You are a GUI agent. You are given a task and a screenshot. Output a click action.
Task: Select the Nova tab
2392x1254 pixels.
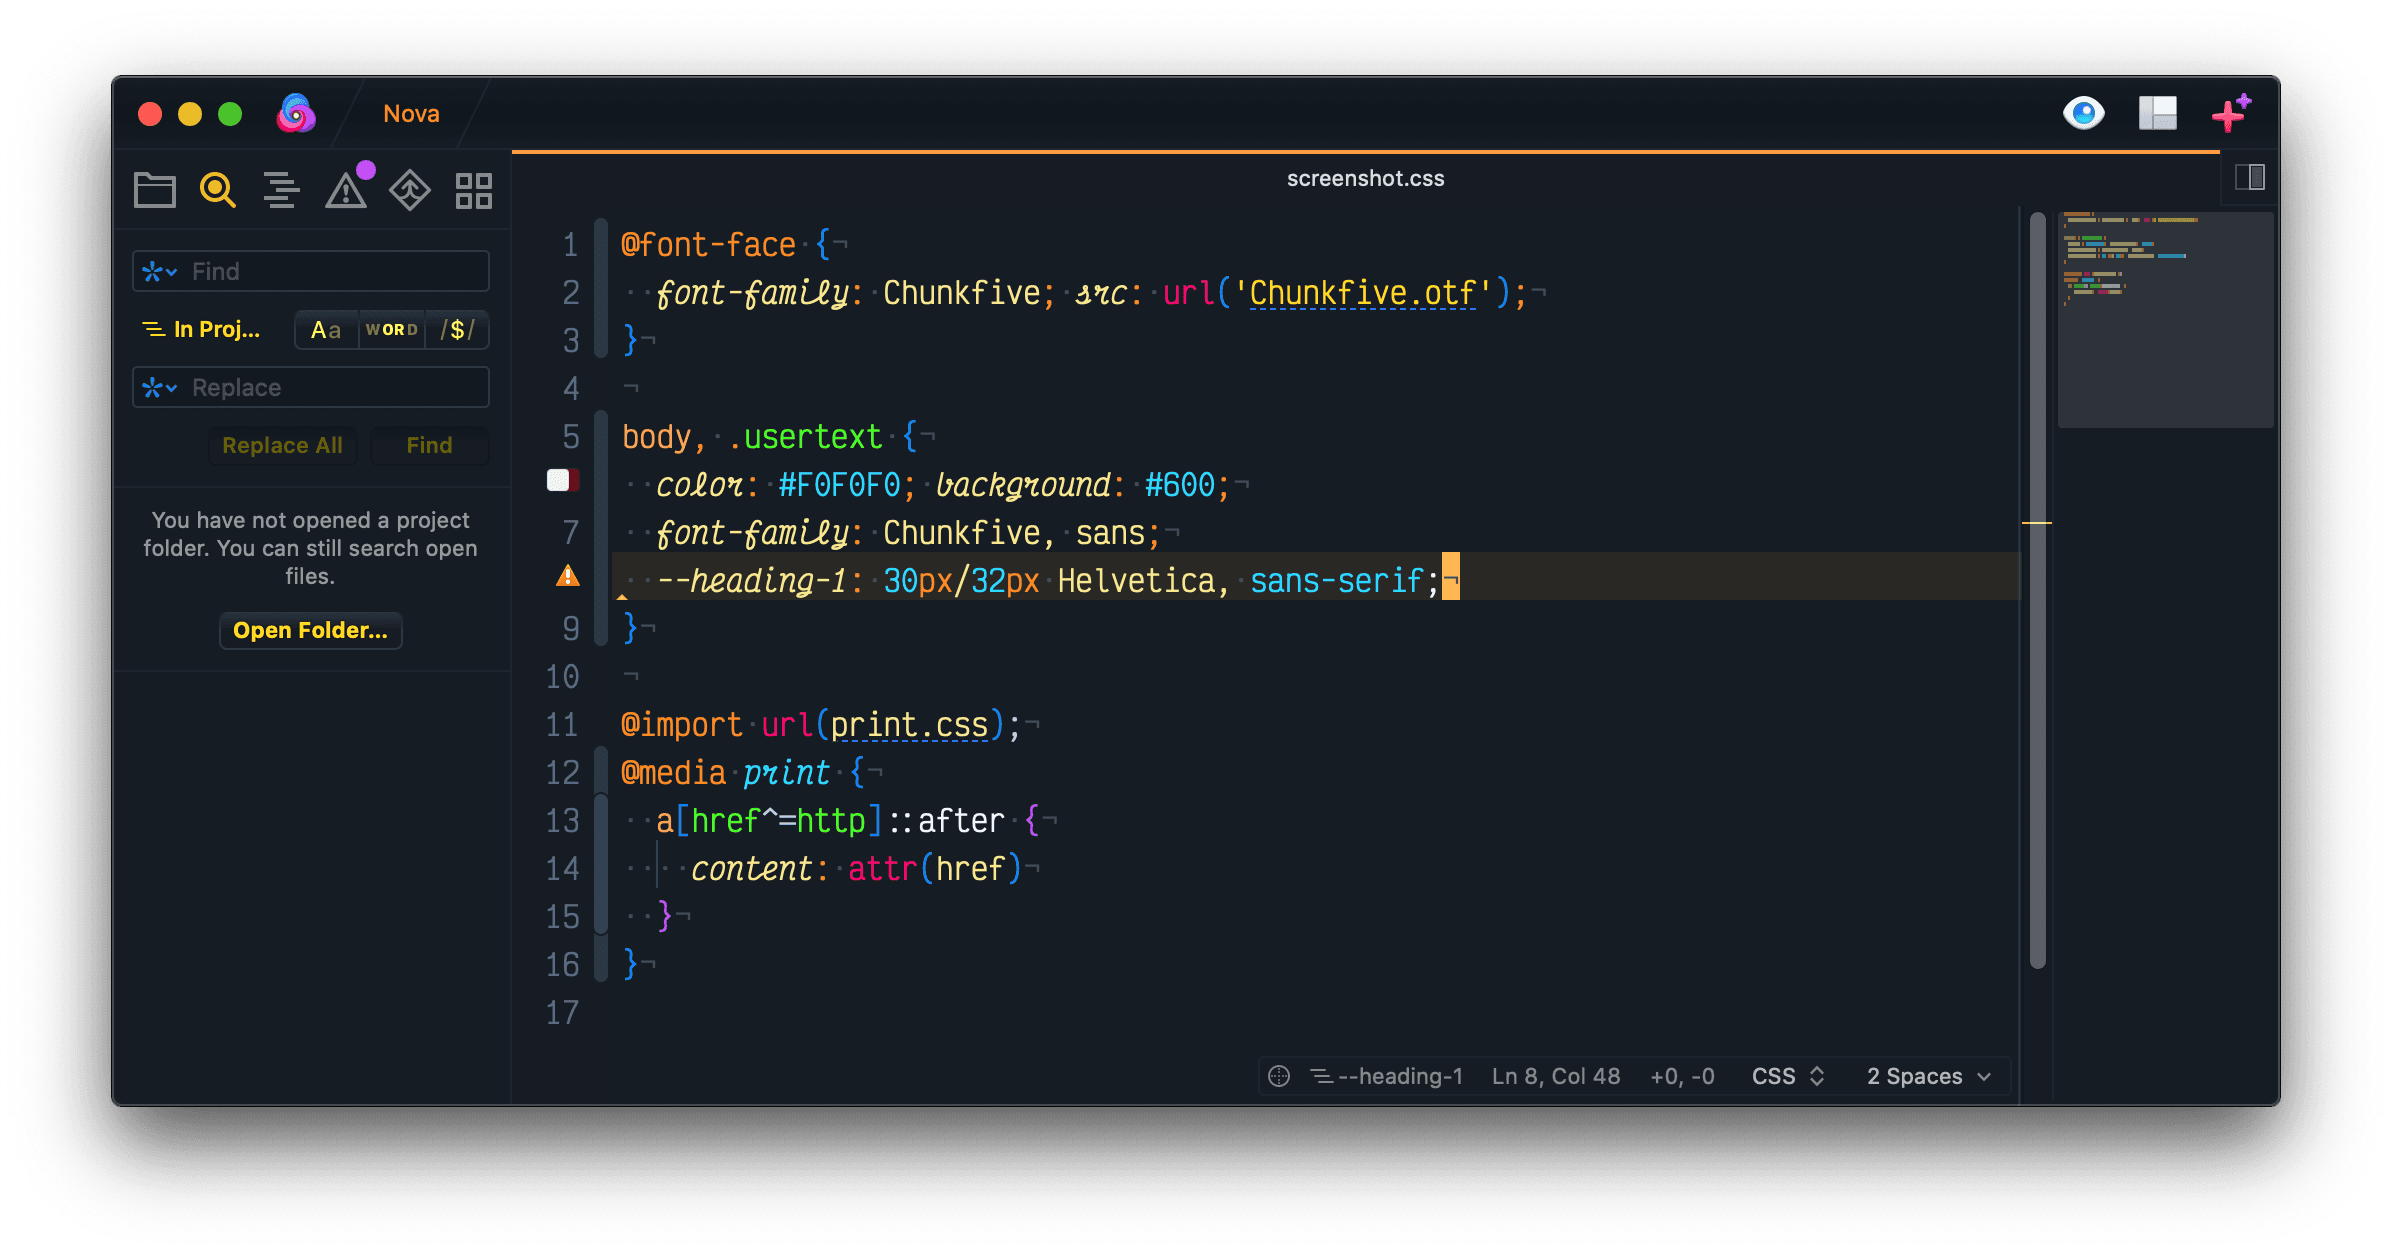[411, 113]
